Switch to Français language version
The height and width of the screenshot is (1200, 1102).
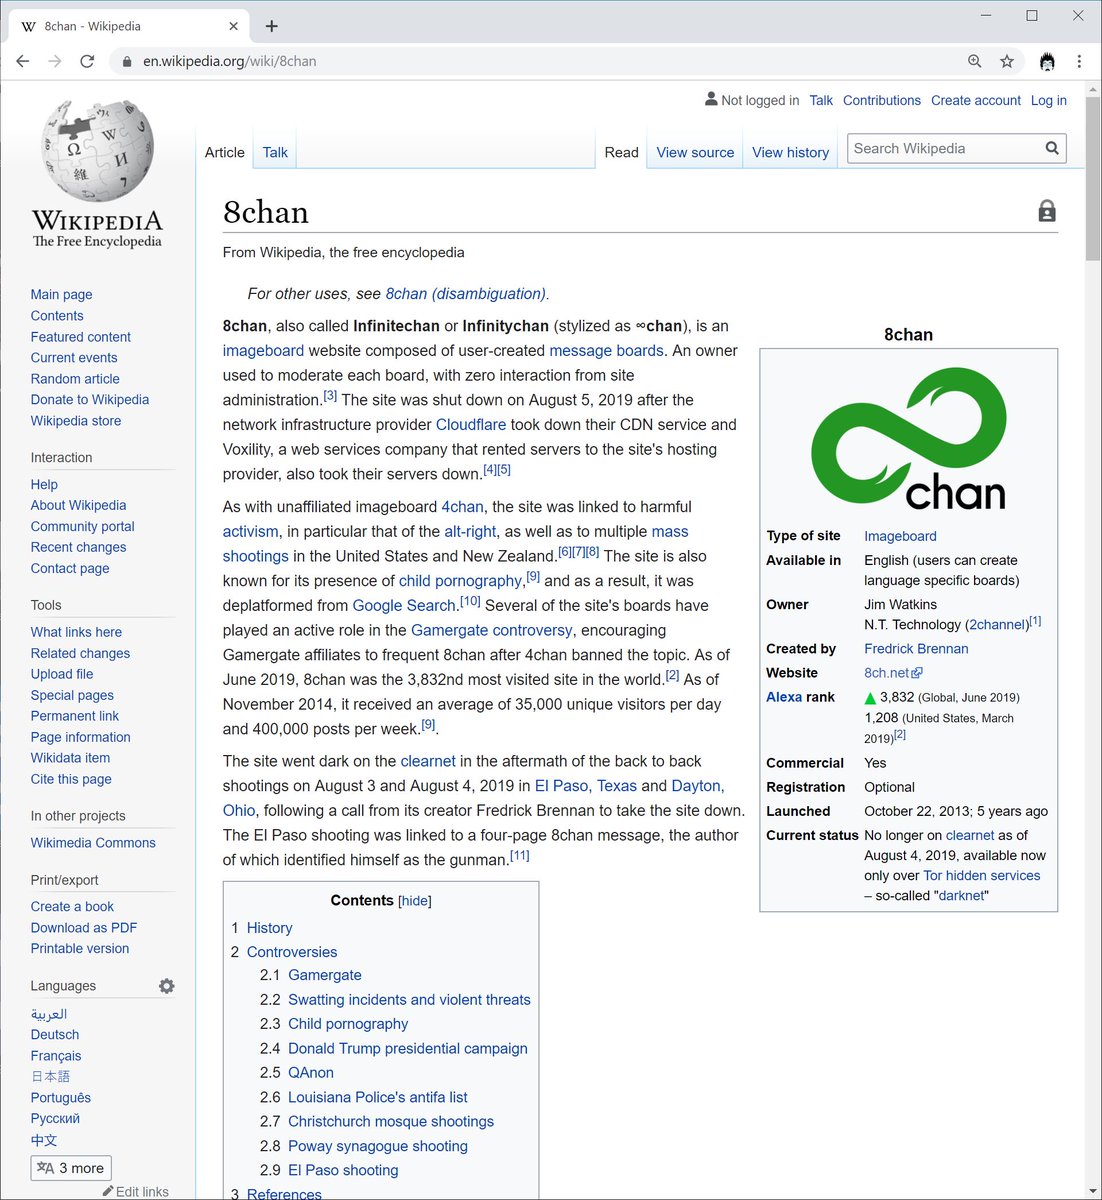click(x=56, y=1055)
